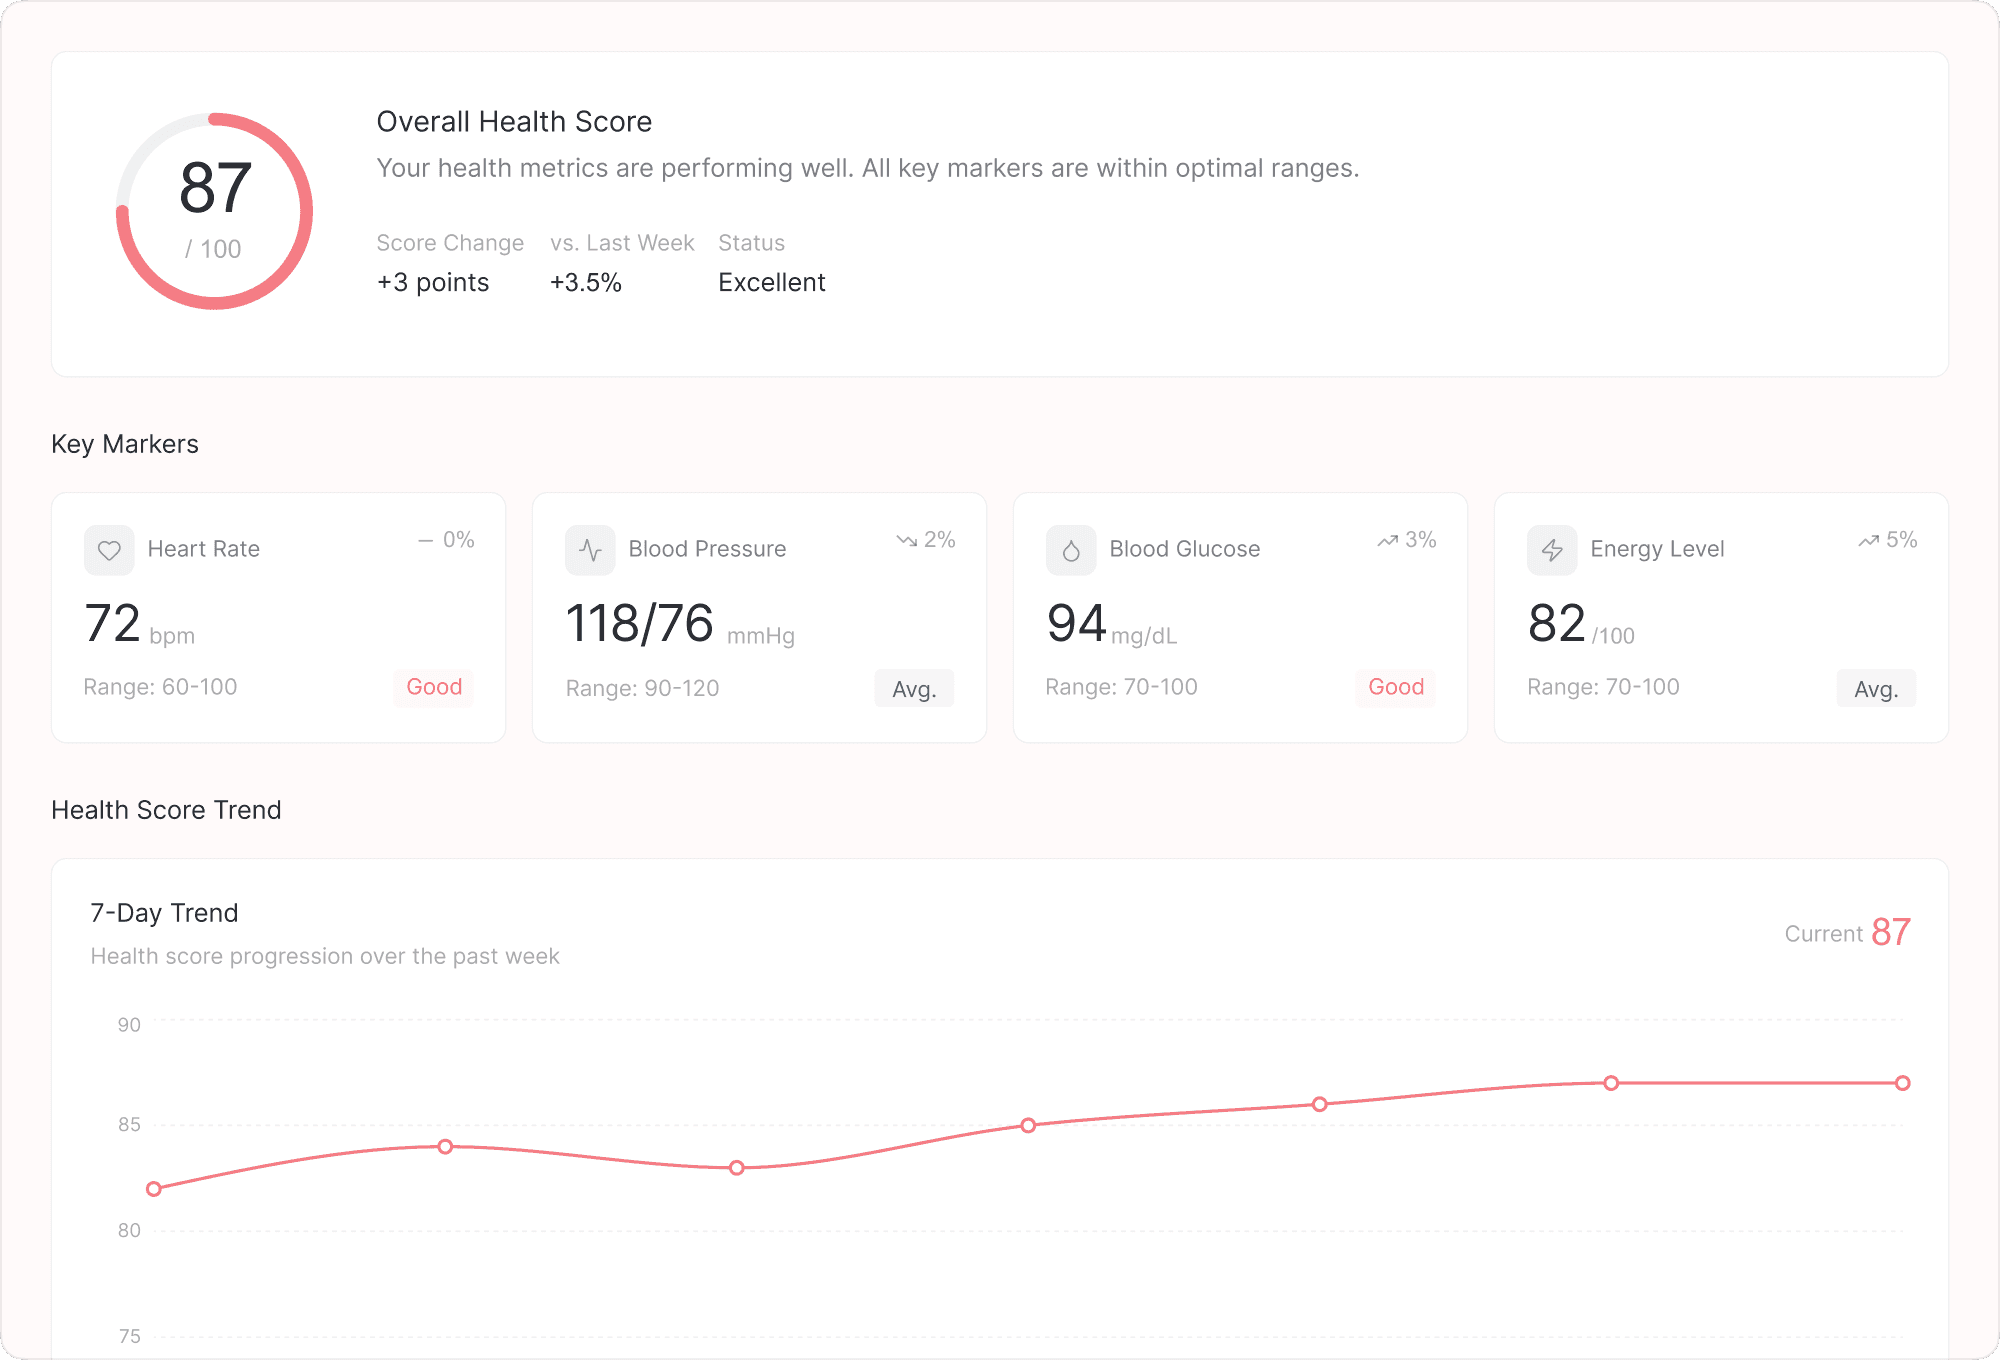Click the +3 points score change value
Image resolution: width=2000 pixels, height=1360 pixels.
[433, 283]
